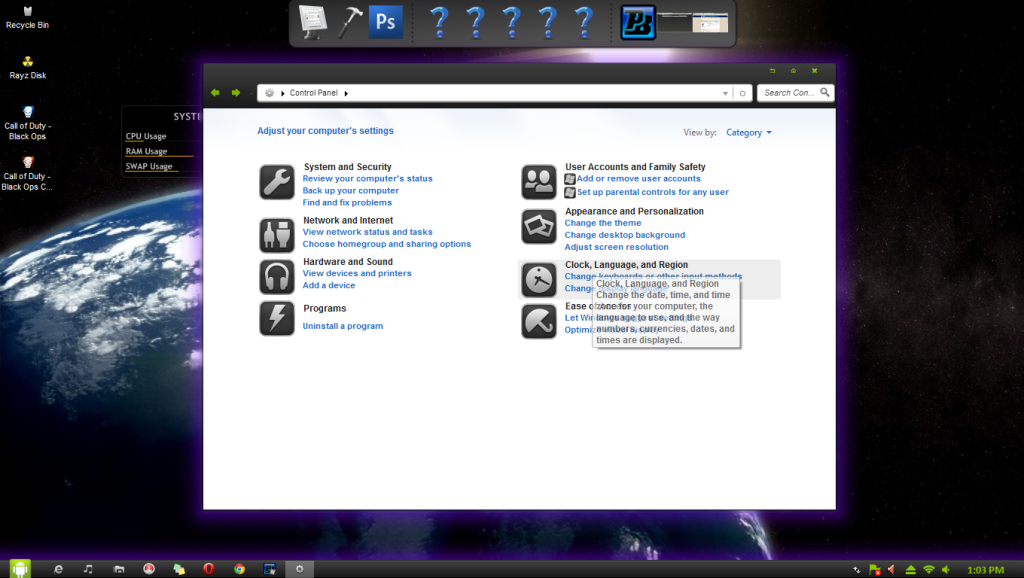Viewport: 1024px width, 578px height.
Task: Open Hardware and Sound headphones icon
Action: [277, 276]
